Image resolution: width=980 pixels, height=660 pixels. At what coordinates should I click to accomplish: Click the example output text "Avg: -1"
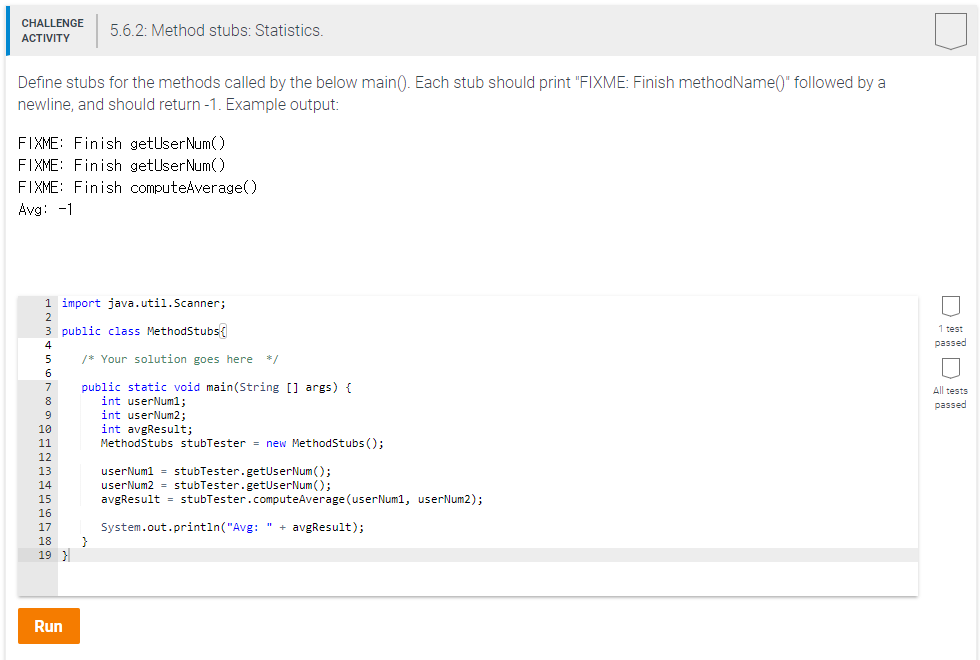coord(46,209)
